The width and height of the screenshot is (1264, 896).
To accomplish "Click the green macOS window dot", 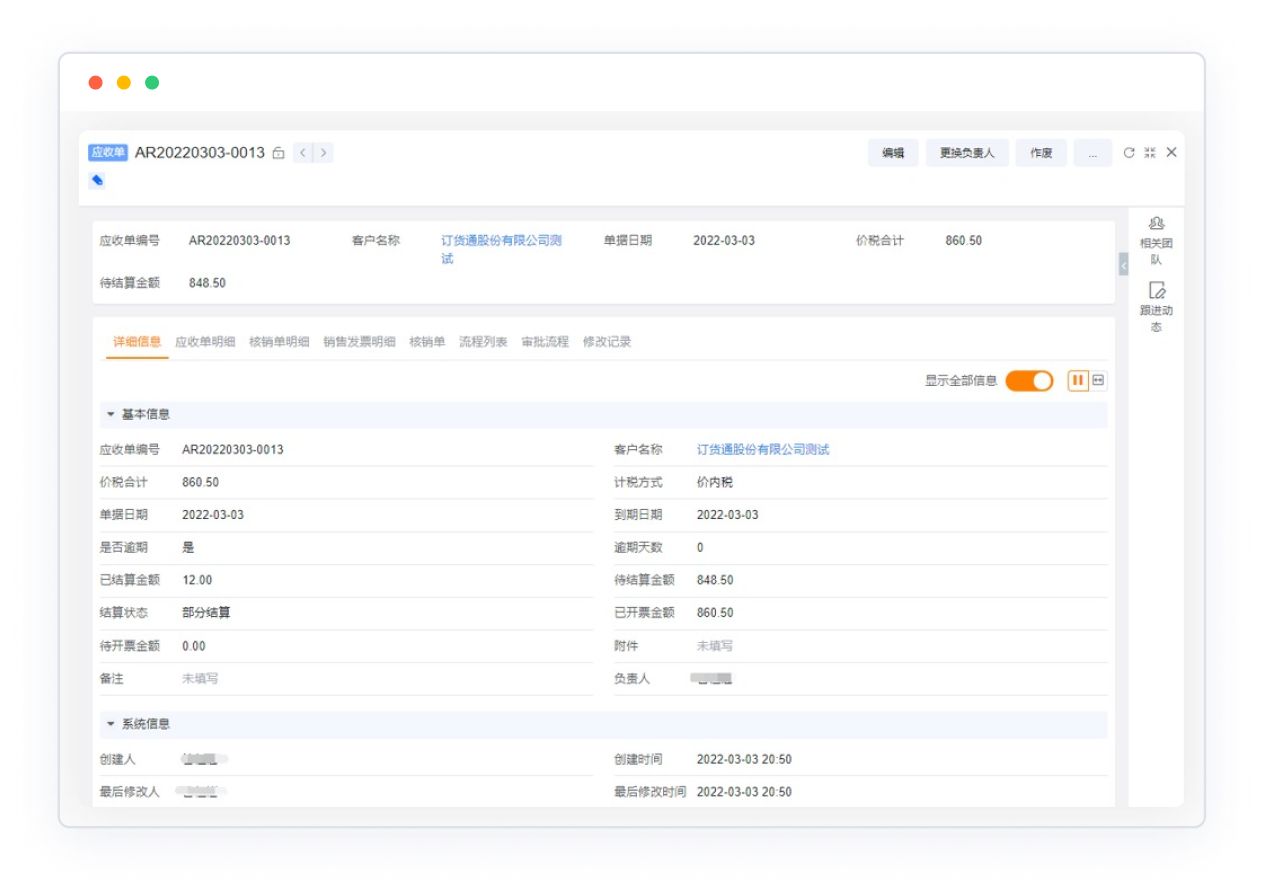I will 152,83.
